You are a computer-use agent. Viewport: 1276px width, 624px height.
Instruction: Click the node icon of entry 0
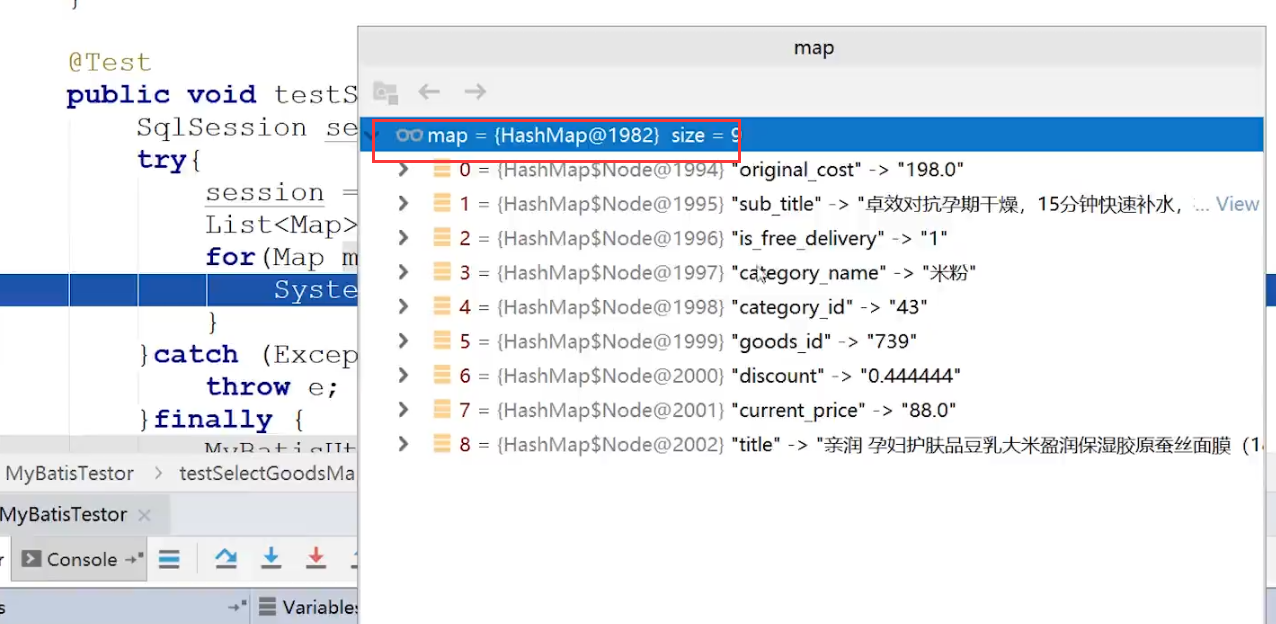point(441,170)
